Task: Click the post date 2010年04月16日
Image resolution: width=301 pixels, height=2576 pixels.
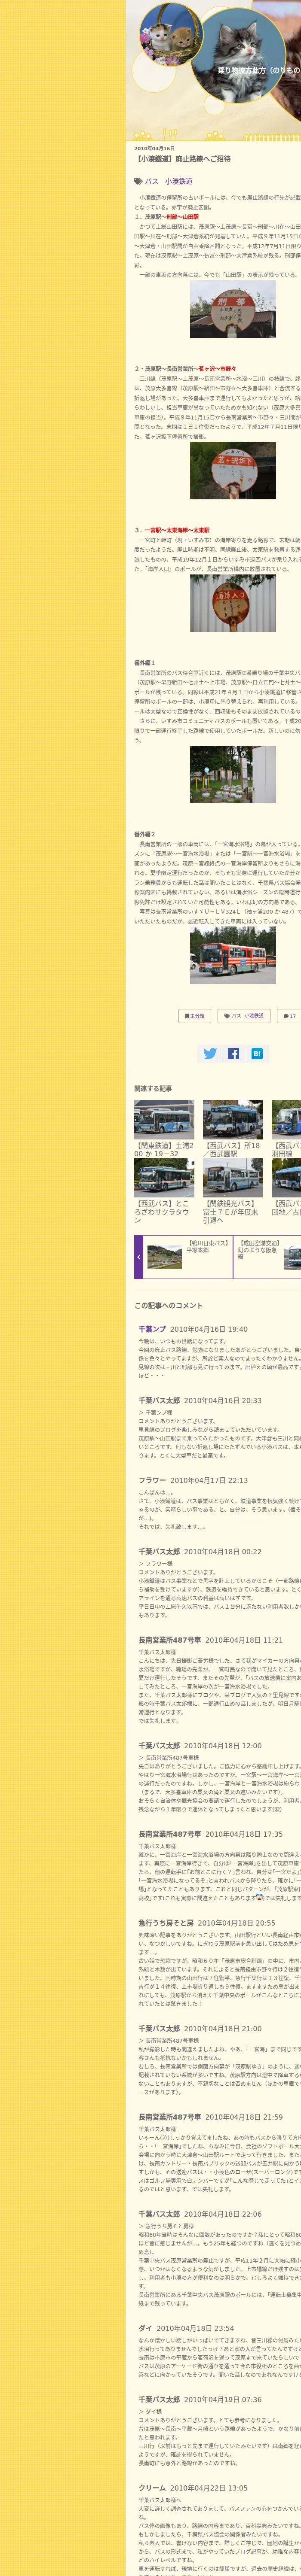Action: tap(154, 148)
